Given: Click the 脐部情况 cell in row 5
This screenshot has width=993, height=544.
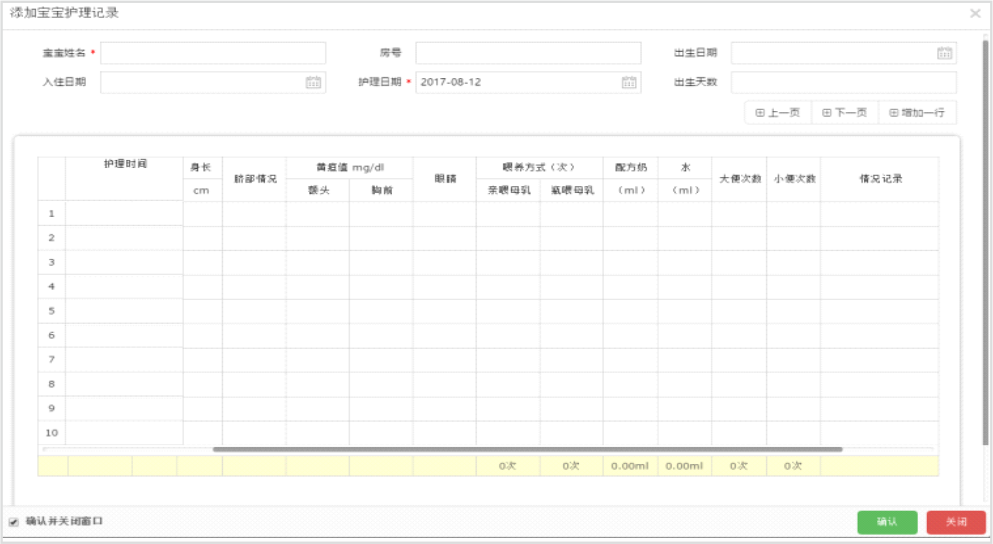Looking at the screenshot, I should pos(254,311).
